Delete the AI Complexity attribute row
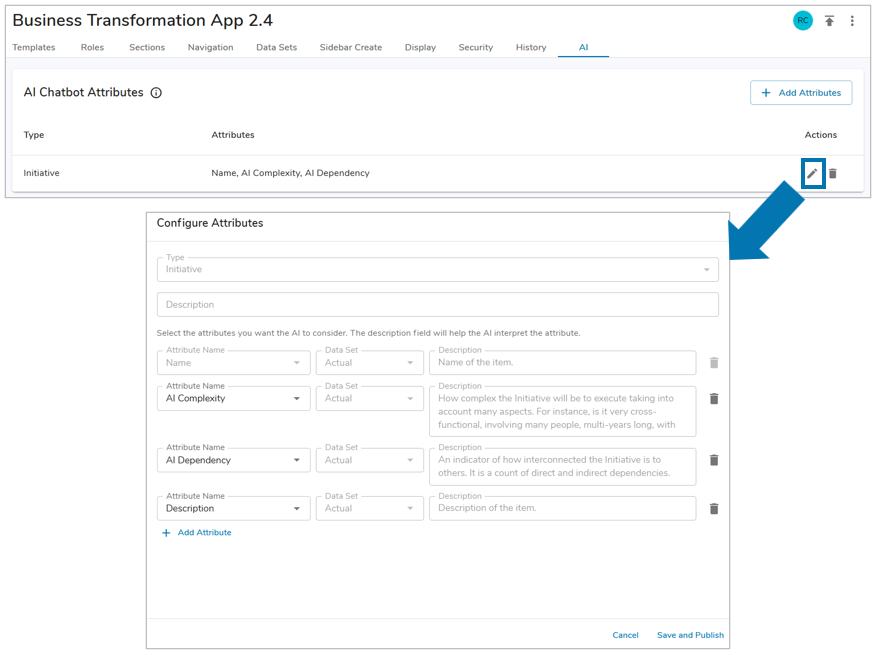 pos(714,399)
